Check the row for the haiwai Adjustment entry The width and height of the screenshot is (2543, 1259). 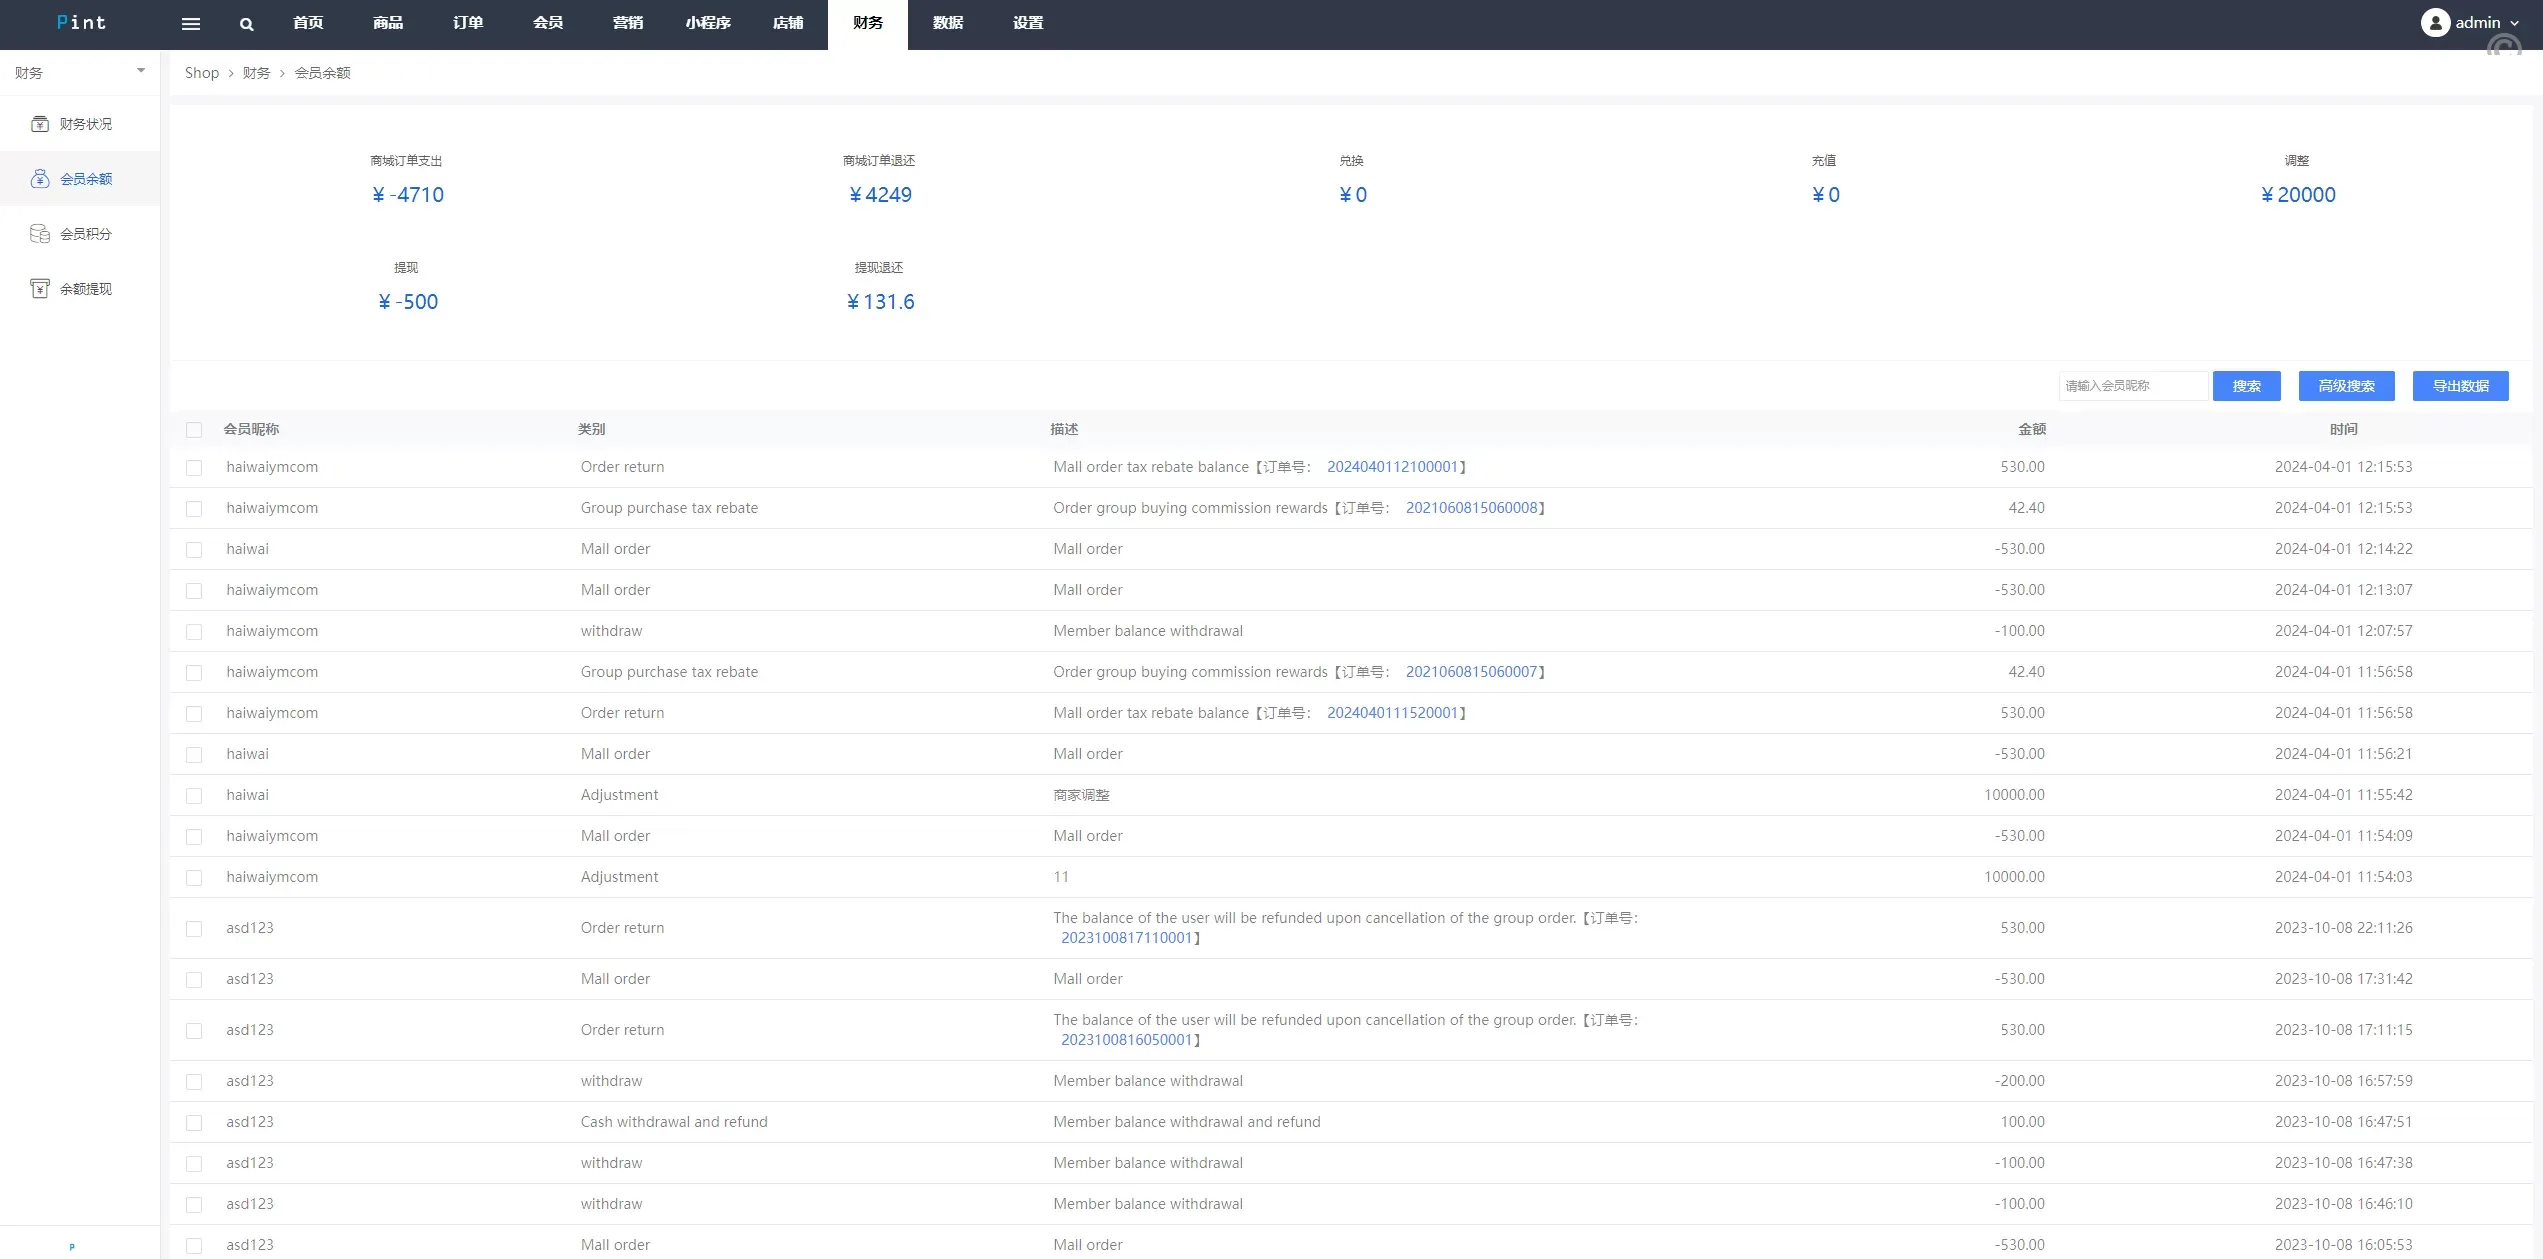point(194,796)
